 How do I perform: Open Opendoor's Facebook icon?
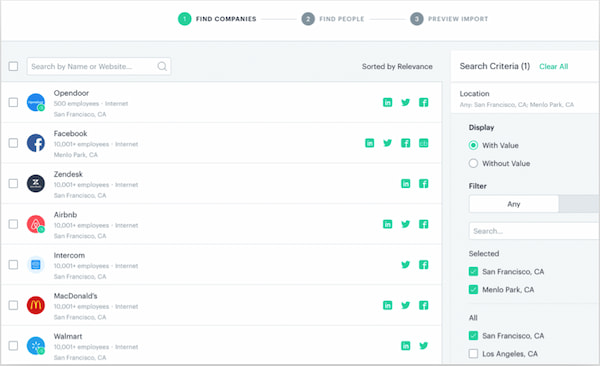[423, 102]
